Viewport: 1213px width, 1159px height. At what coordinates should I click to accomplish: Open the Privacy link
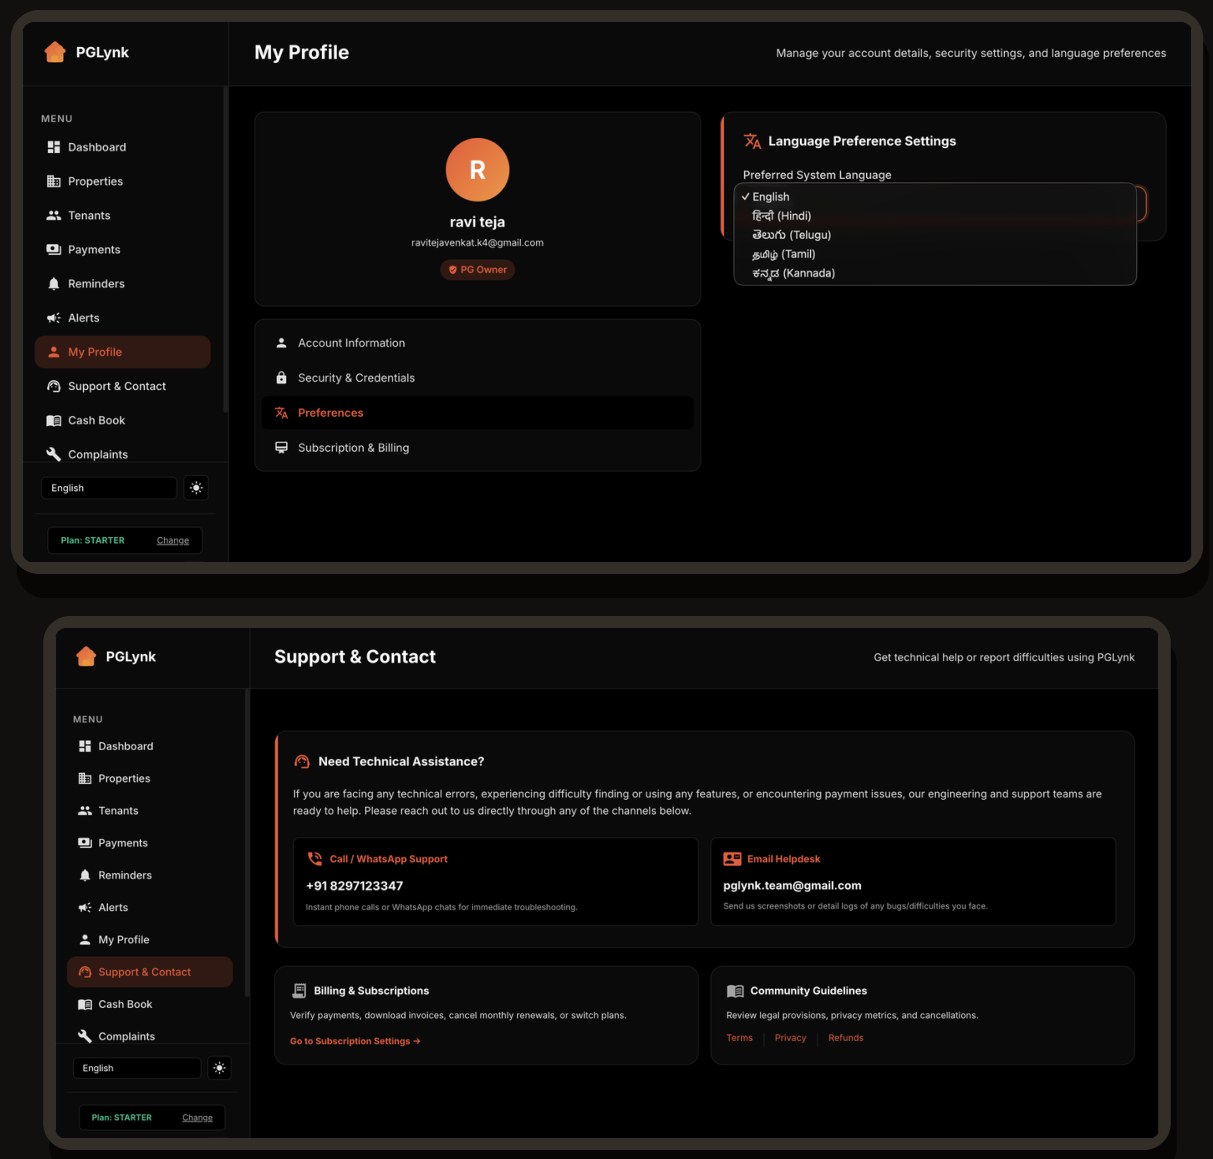coord(790,1038)
